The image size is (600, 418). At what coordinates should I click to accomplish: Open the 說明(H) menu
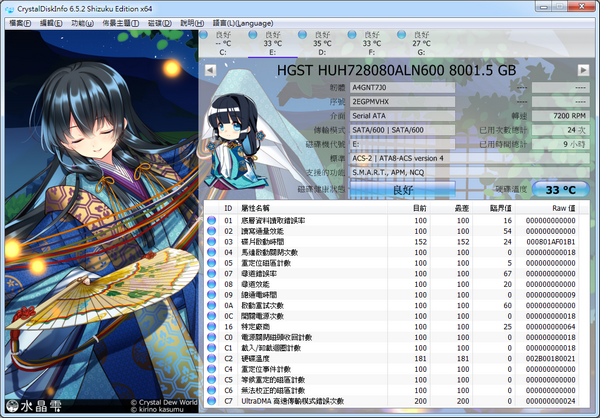[192, 23]
